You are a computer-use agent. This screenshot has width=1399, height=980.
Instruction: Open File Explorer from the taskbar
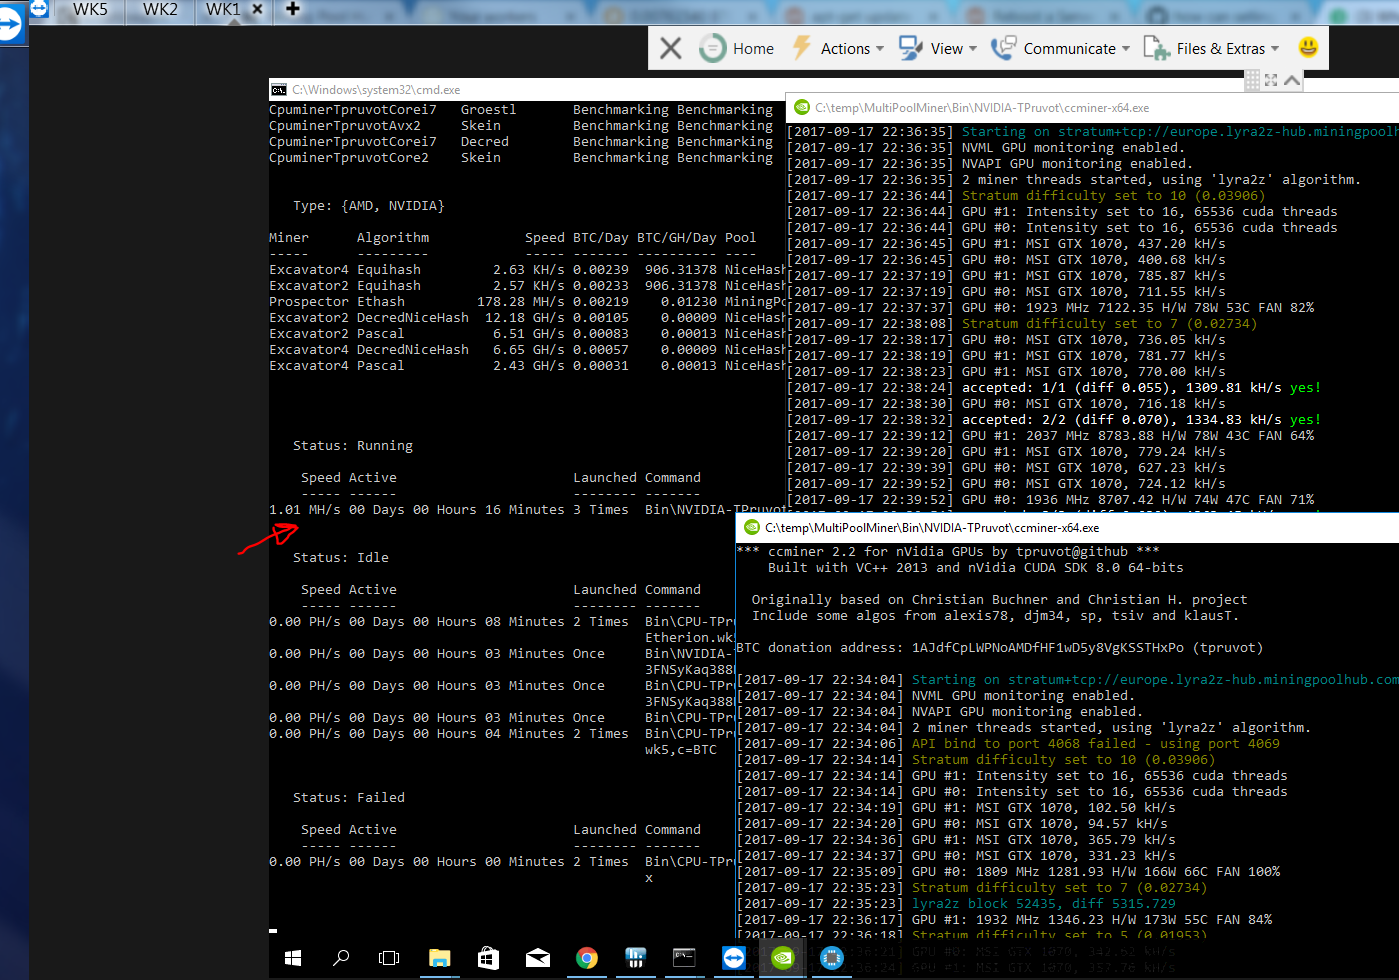[x=439, y=958]
